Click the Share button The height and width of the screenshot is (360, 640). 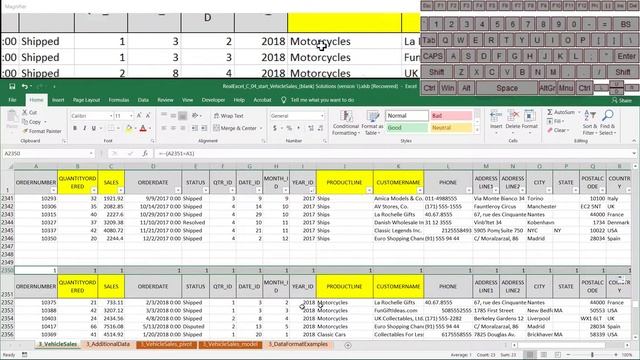pyautogui.click(x=622, y=100)
